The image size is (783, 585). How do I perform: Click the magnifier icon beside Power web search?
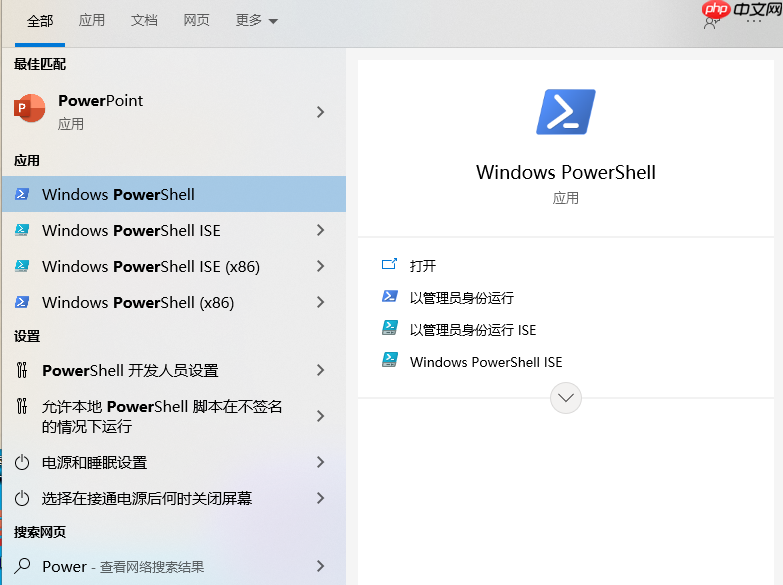22,566
